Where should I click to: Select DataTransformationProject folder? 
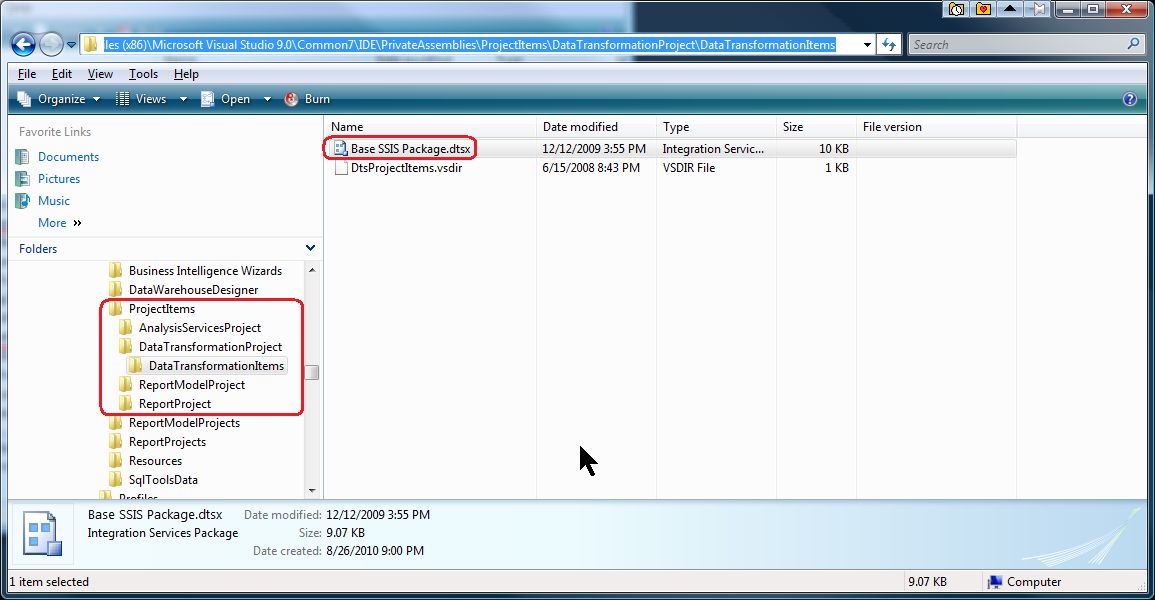point(210,347)
